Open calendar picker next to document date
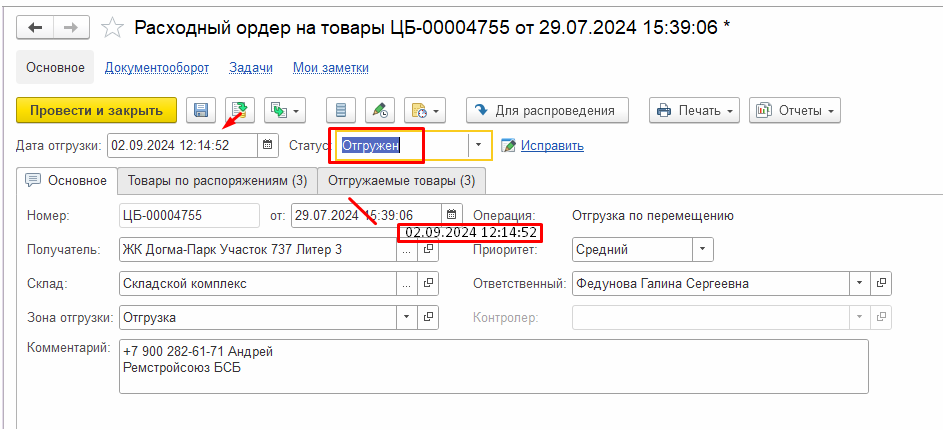Screen dimensions: 943x430 coord(452,215)
